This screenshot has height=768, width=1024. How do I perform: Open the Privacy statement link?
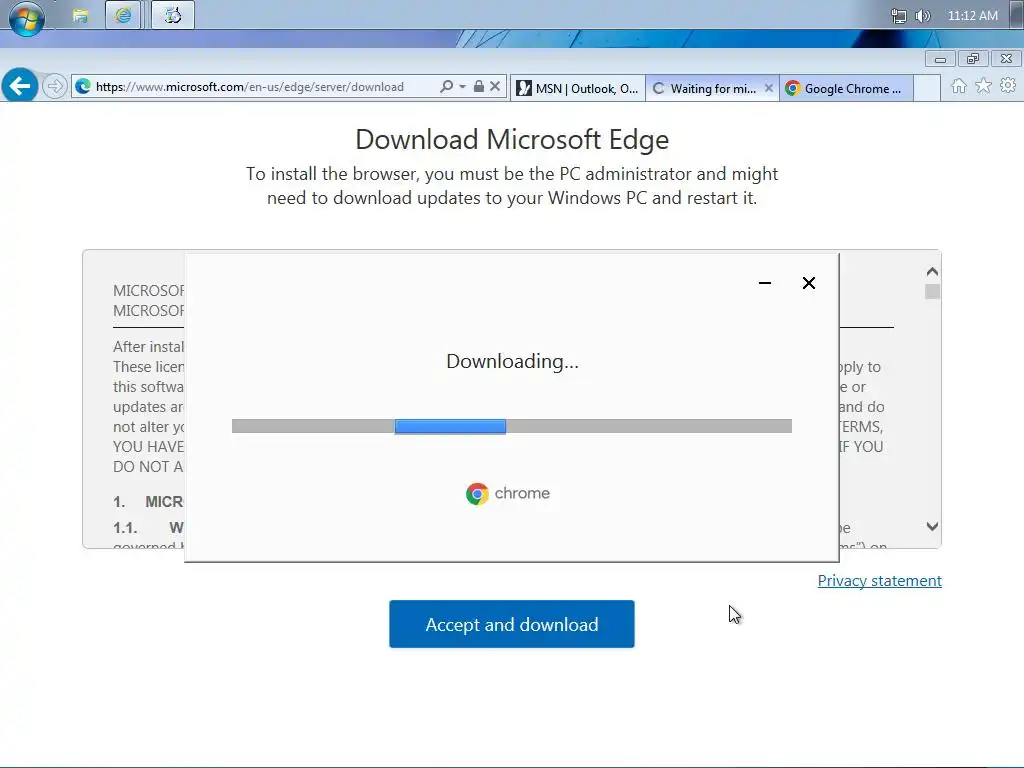tap(880, 581)
